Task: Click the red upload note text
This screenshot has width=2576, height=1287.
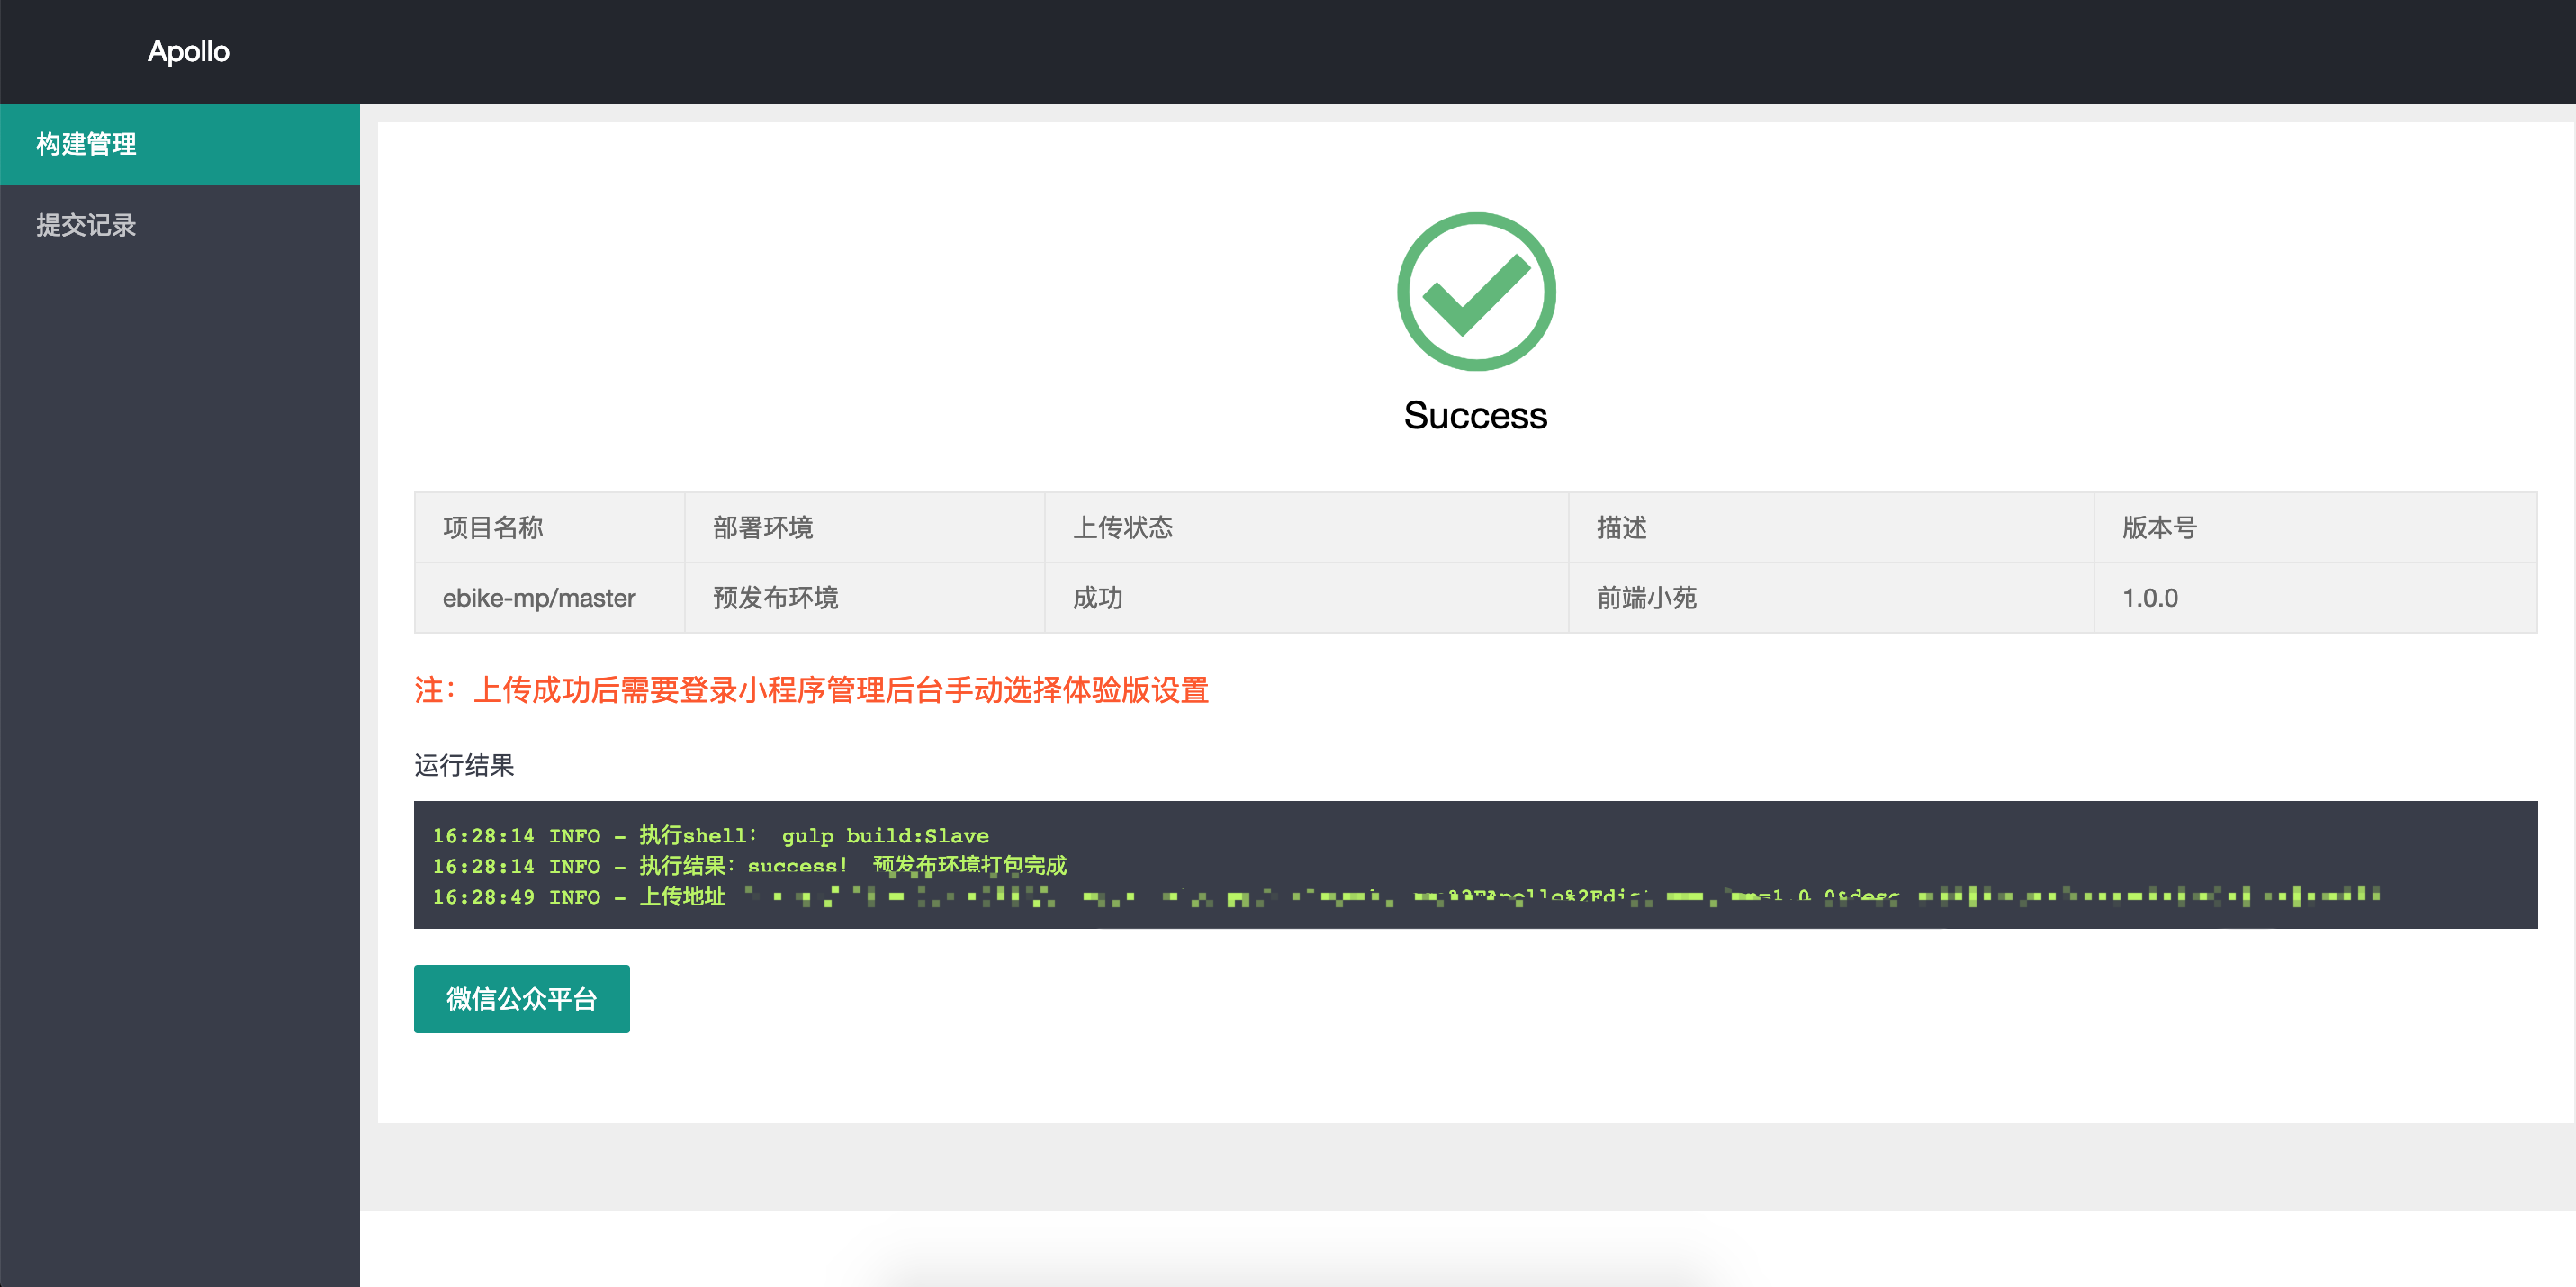Action: [x=811, y=690]
